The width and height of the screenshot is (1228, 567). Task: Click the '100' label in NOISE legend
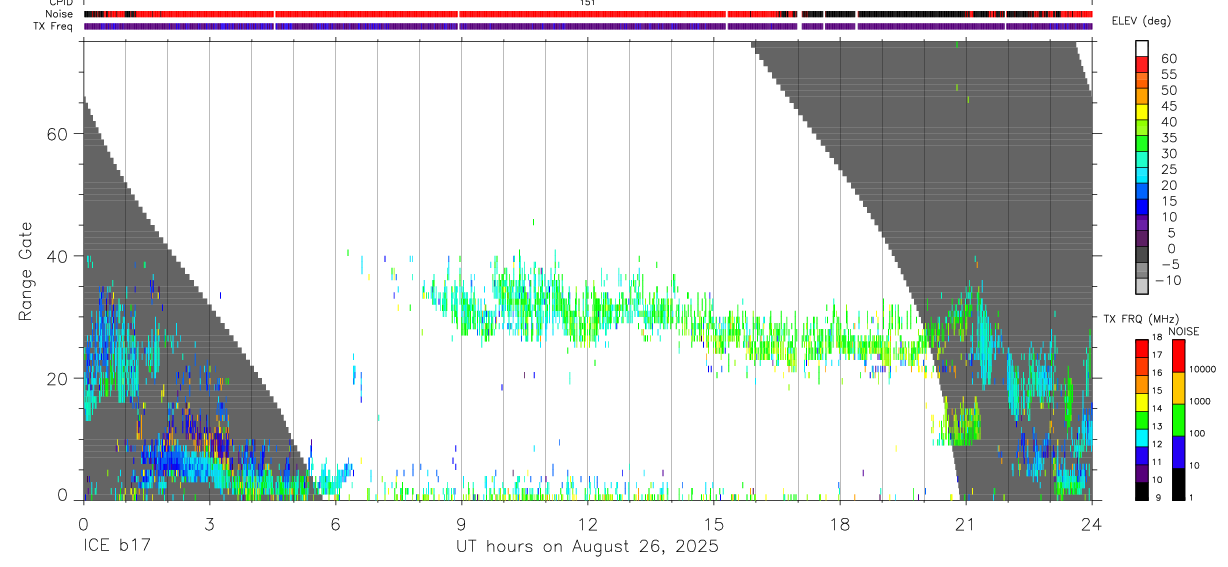pyautogui.click(x=1198, y=433)
